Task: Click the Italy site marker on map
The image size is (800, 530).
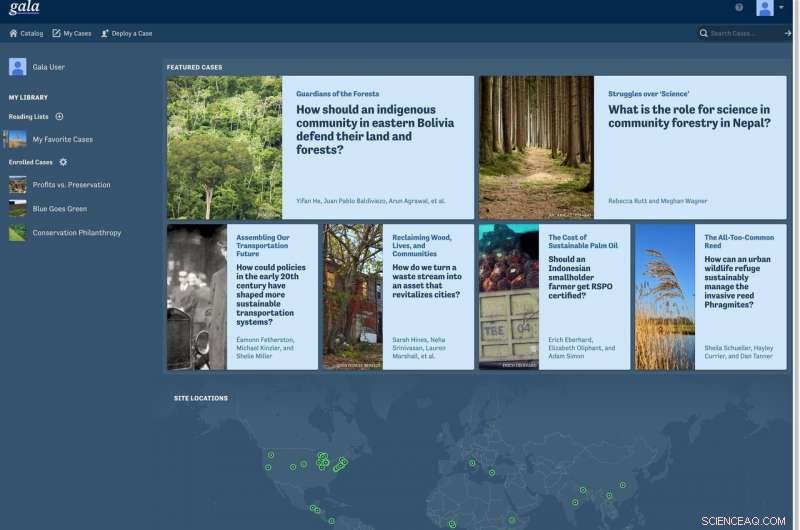Action: point(472,463)
